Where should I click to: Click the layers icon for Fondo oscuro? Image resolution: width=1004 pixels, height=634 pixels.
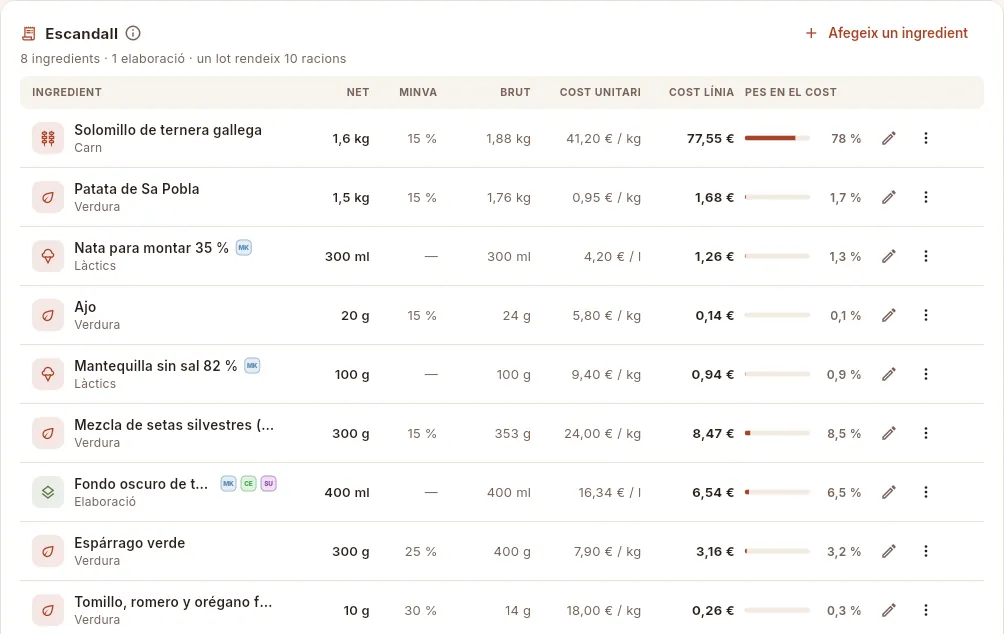point(48,492)
